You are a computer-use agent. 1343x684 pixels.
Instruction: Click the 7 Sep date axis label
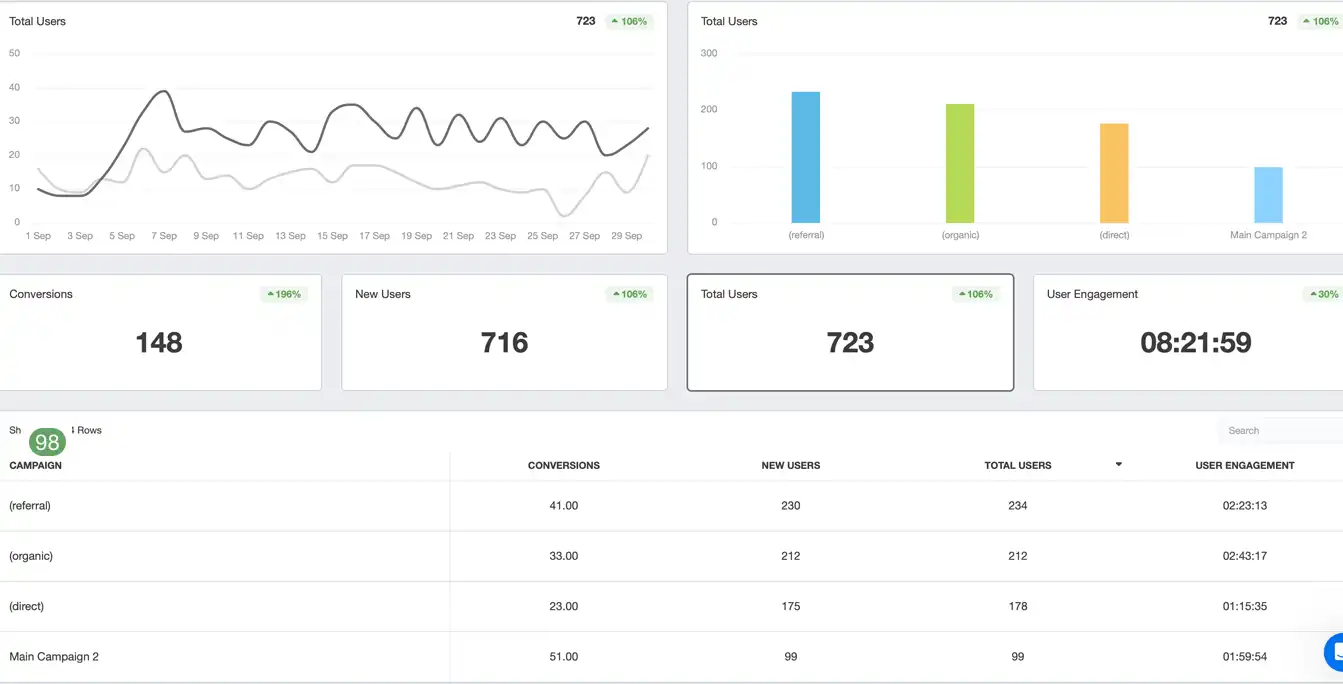[x=165, y=236]
